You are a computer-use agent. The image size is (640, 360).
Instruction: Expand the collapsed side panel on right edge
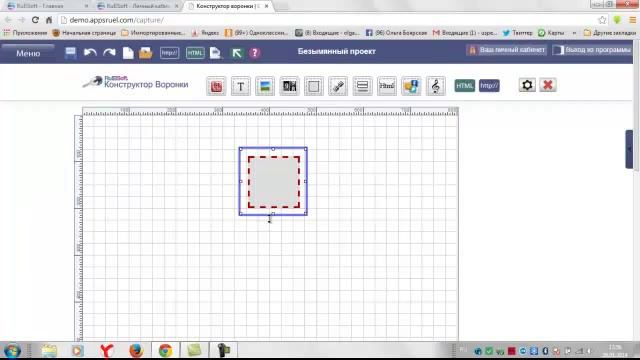(629, 149)
